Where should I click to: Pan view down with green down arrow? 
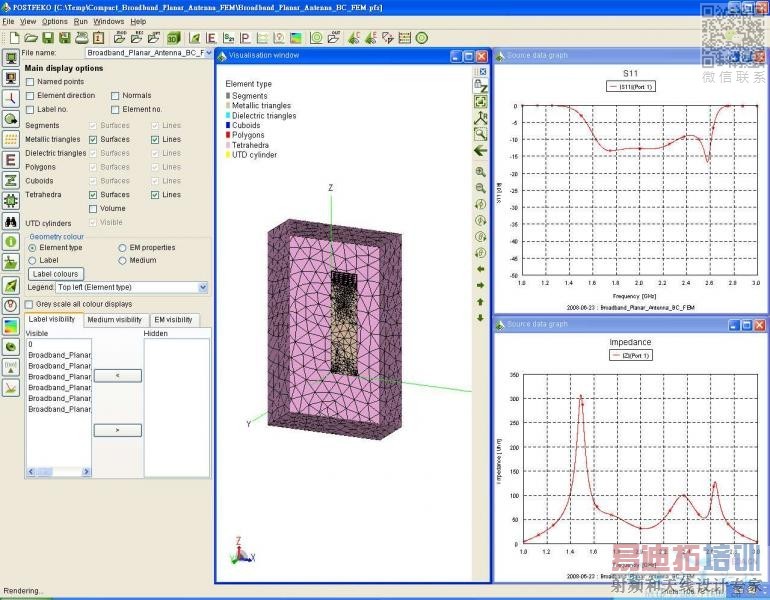(480, 318)
